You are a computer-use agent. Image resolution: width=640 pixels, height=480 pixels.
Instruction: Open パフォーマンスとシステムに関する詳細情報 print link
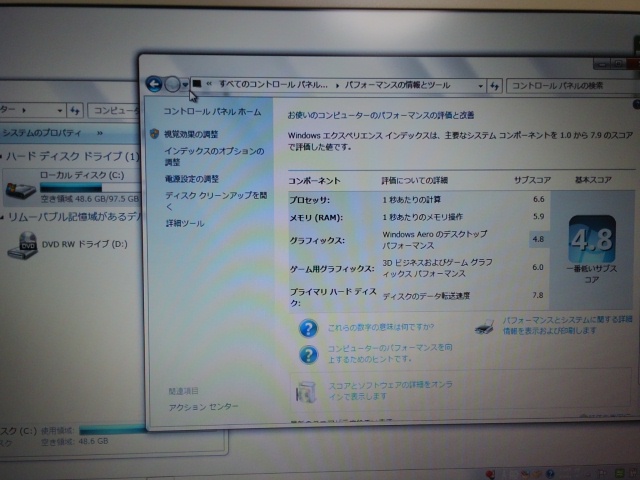567,325
